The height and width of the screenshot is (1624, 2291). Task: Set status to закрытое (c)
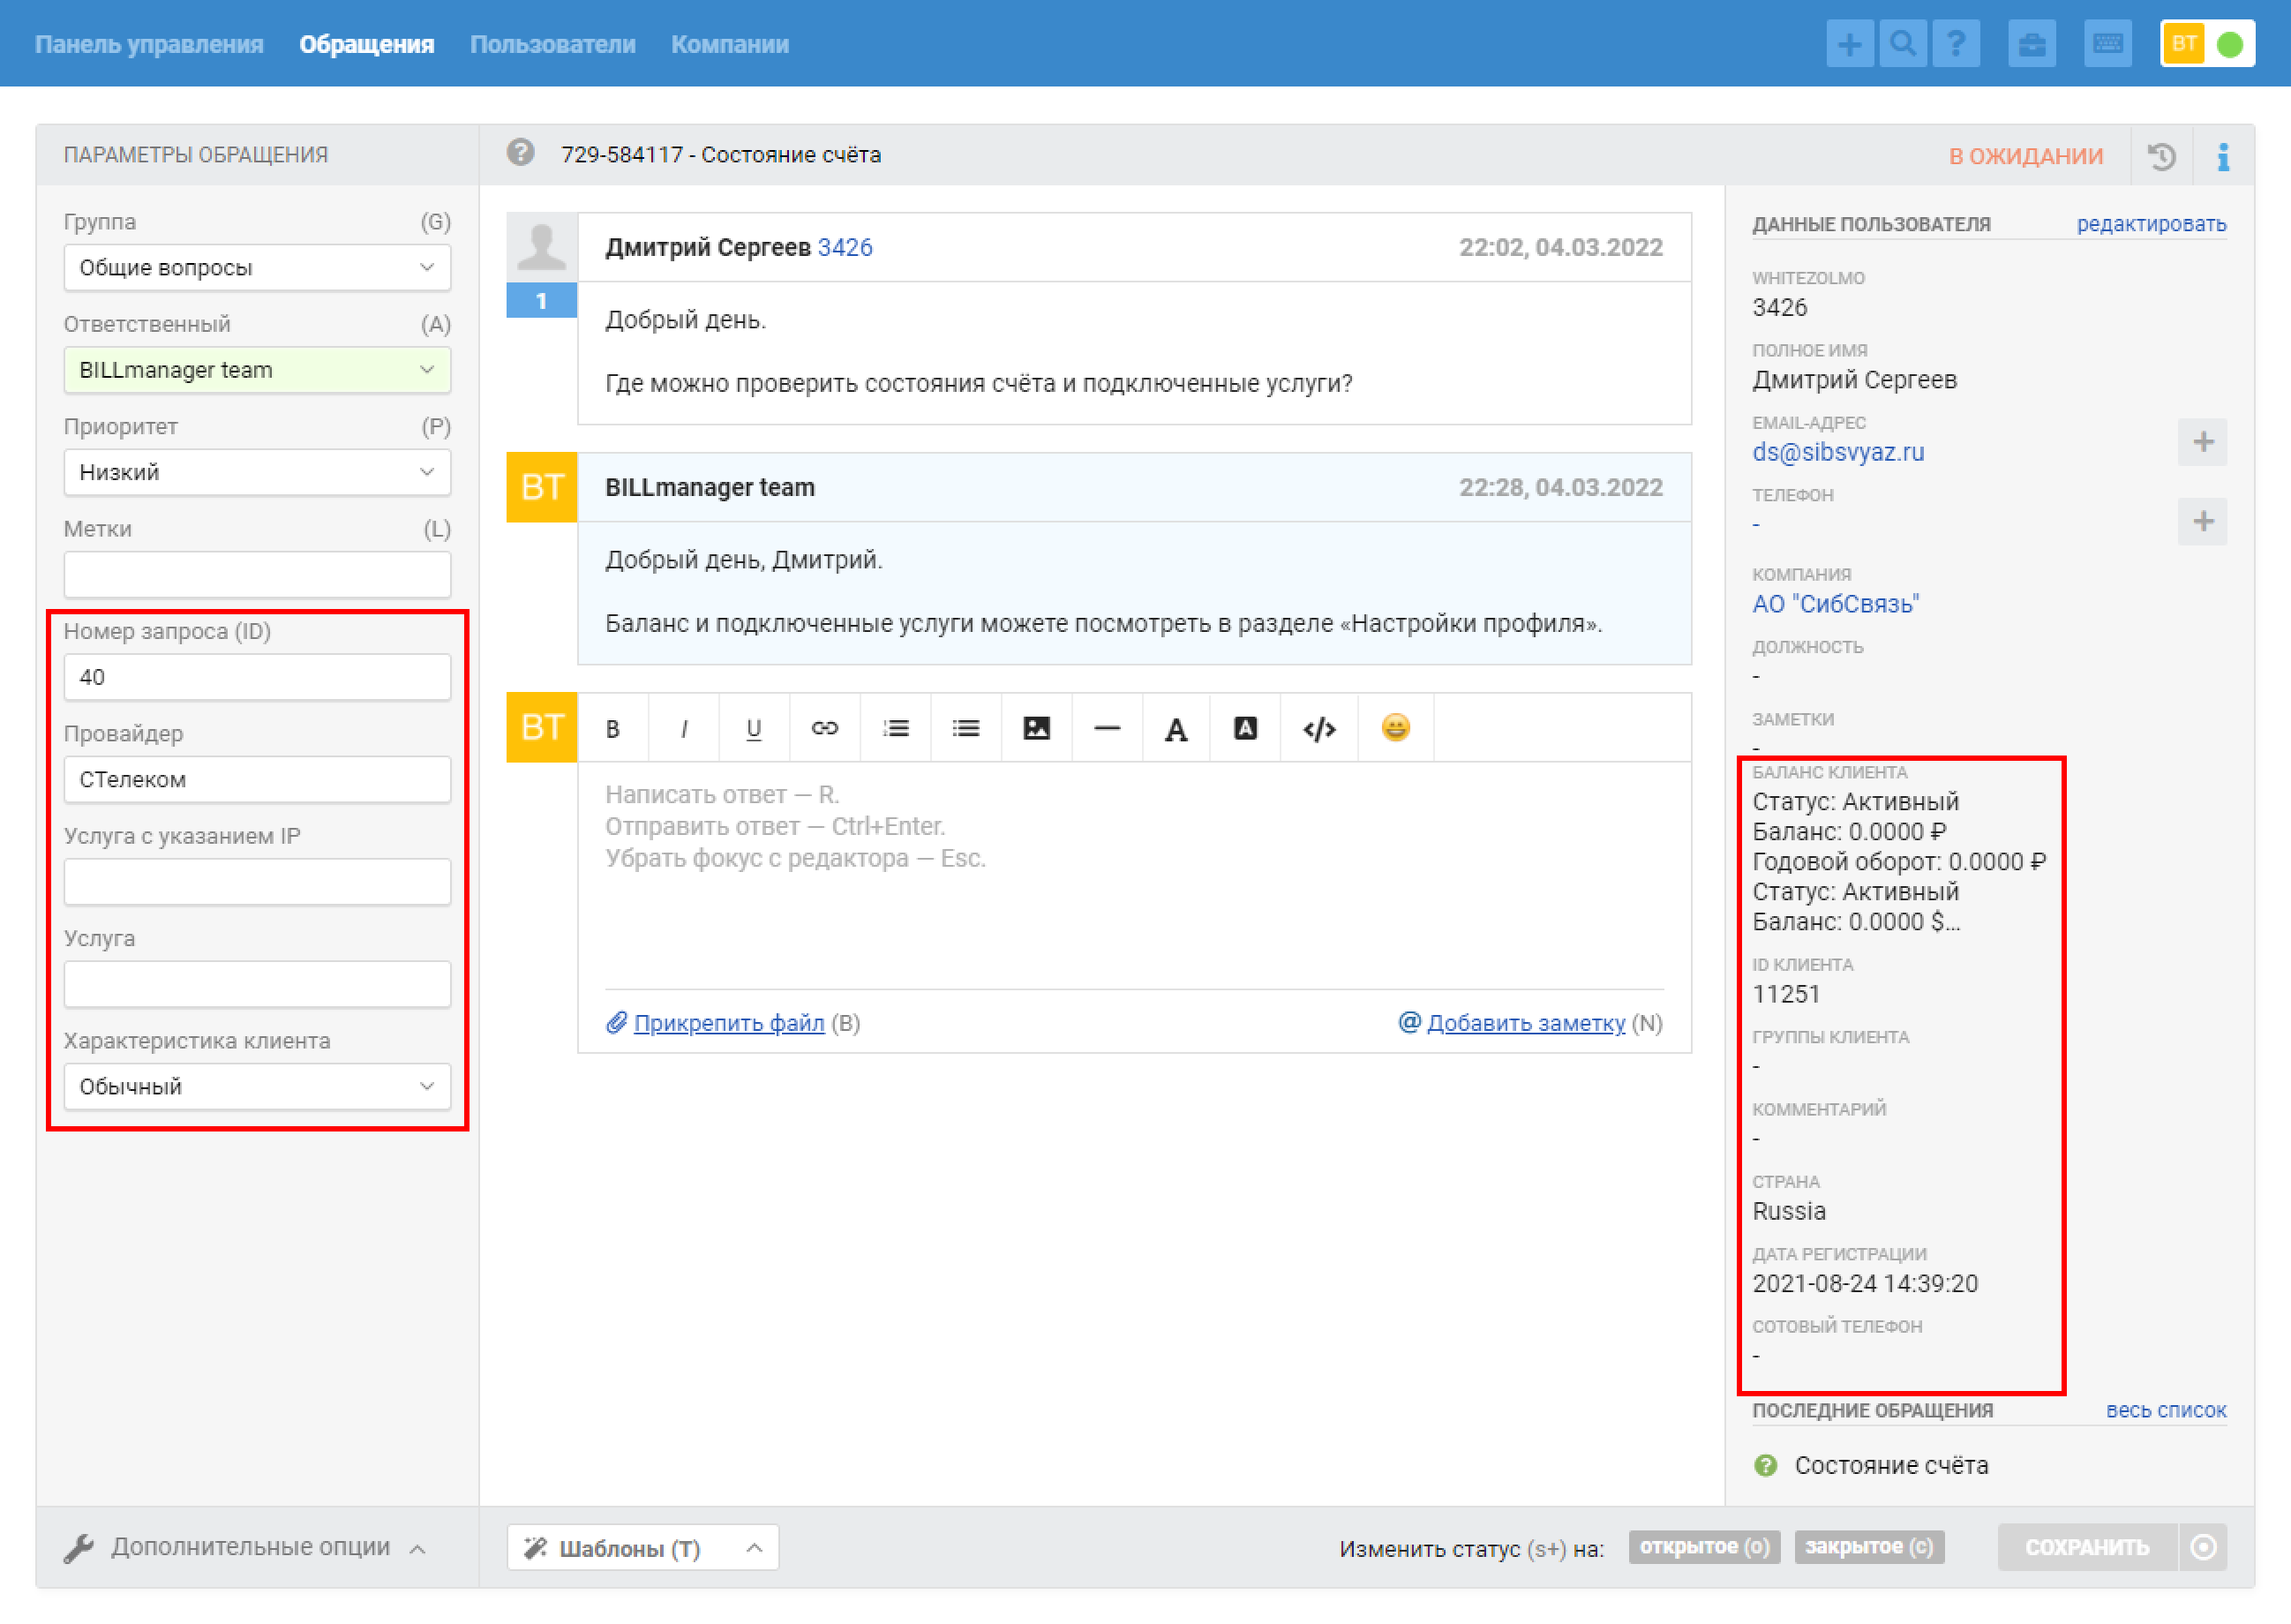click(1869, 1546)
